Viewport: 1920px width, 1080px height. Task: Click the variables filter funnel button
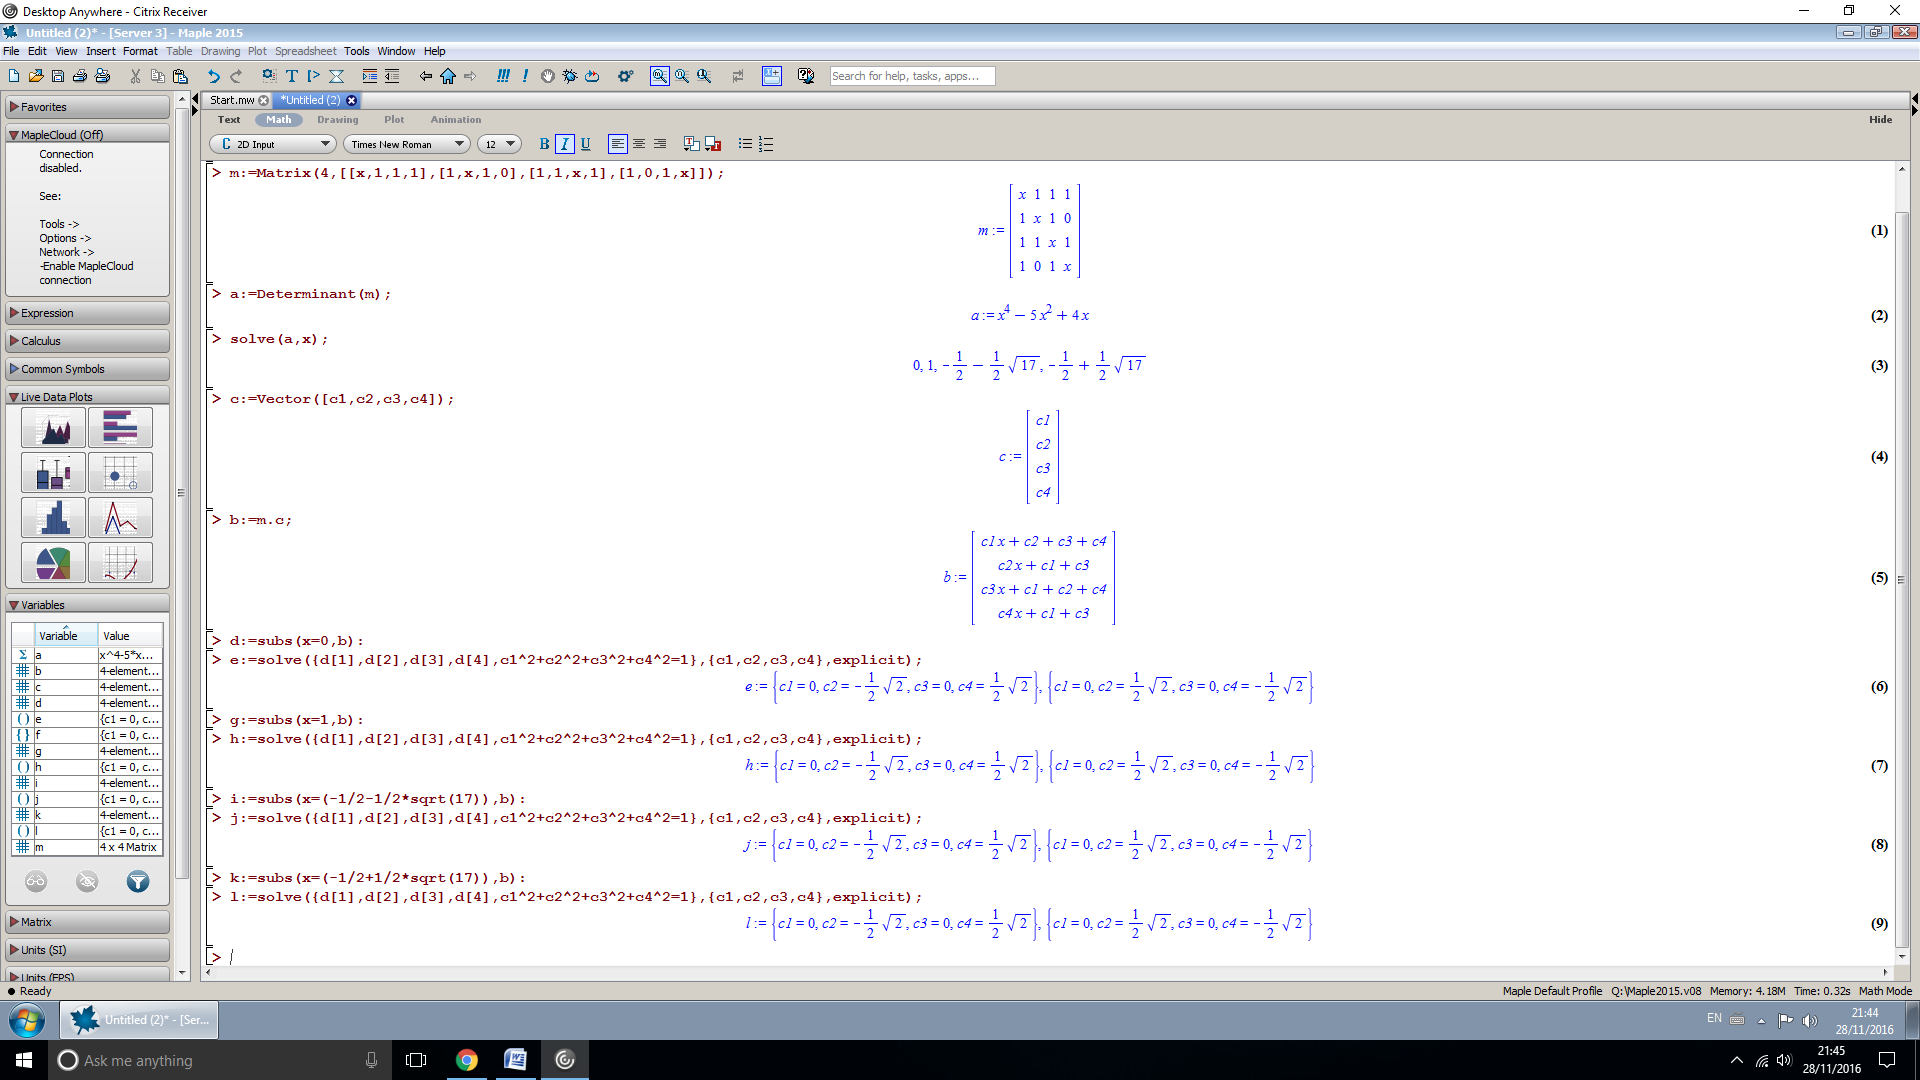[x=138, y=881]
